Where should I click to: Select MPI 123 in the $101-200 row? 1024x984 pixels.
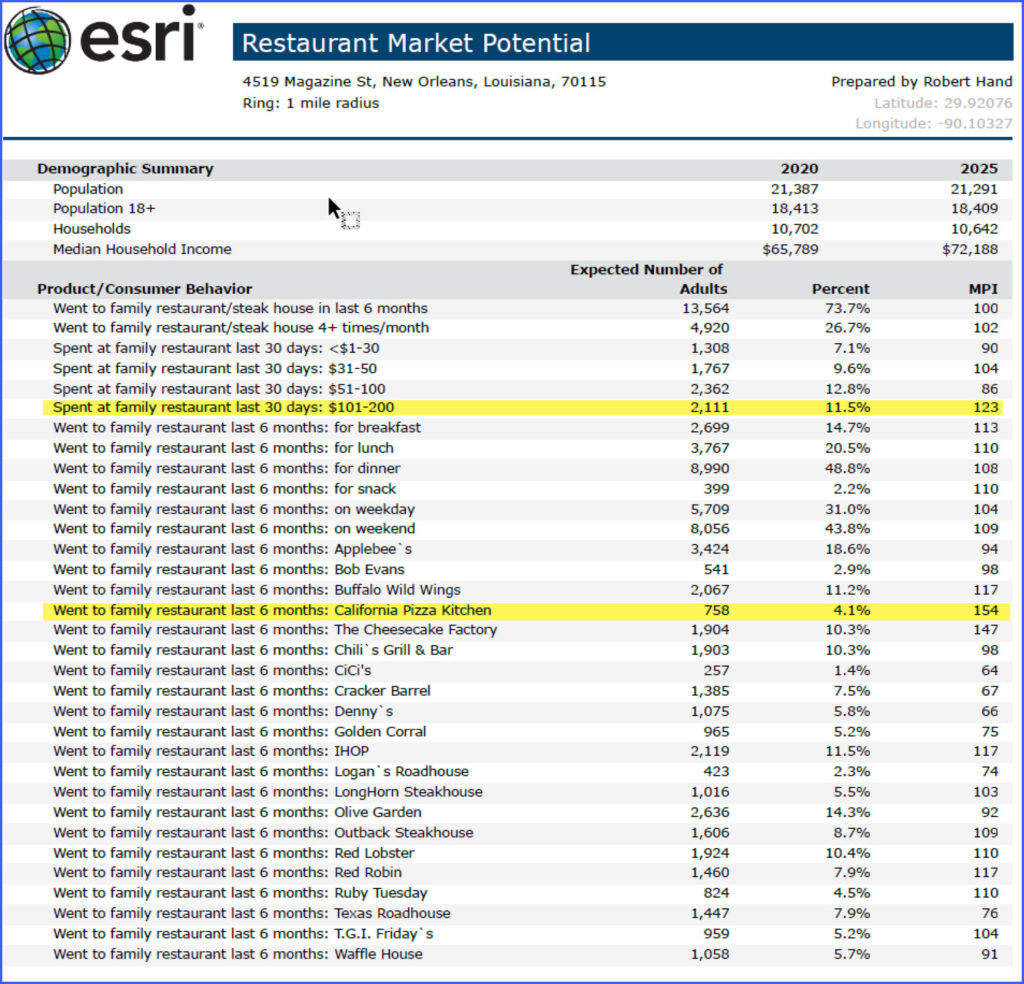point(985,407)
